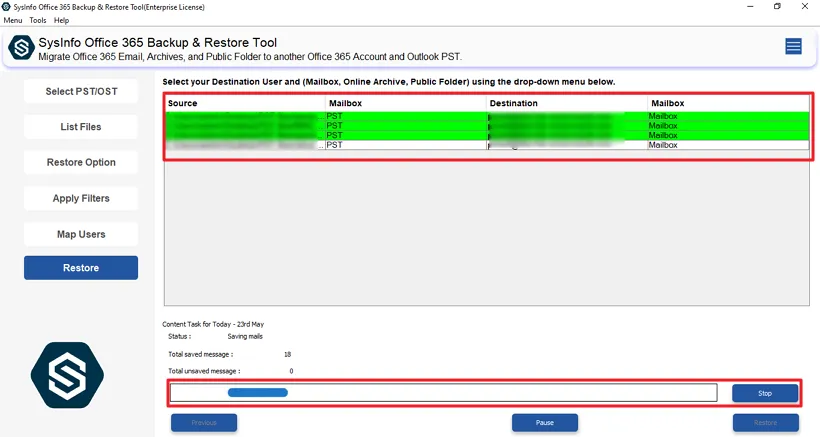820x437 pixels.
Task: Click the Source column header
Action: coord(245,103)
